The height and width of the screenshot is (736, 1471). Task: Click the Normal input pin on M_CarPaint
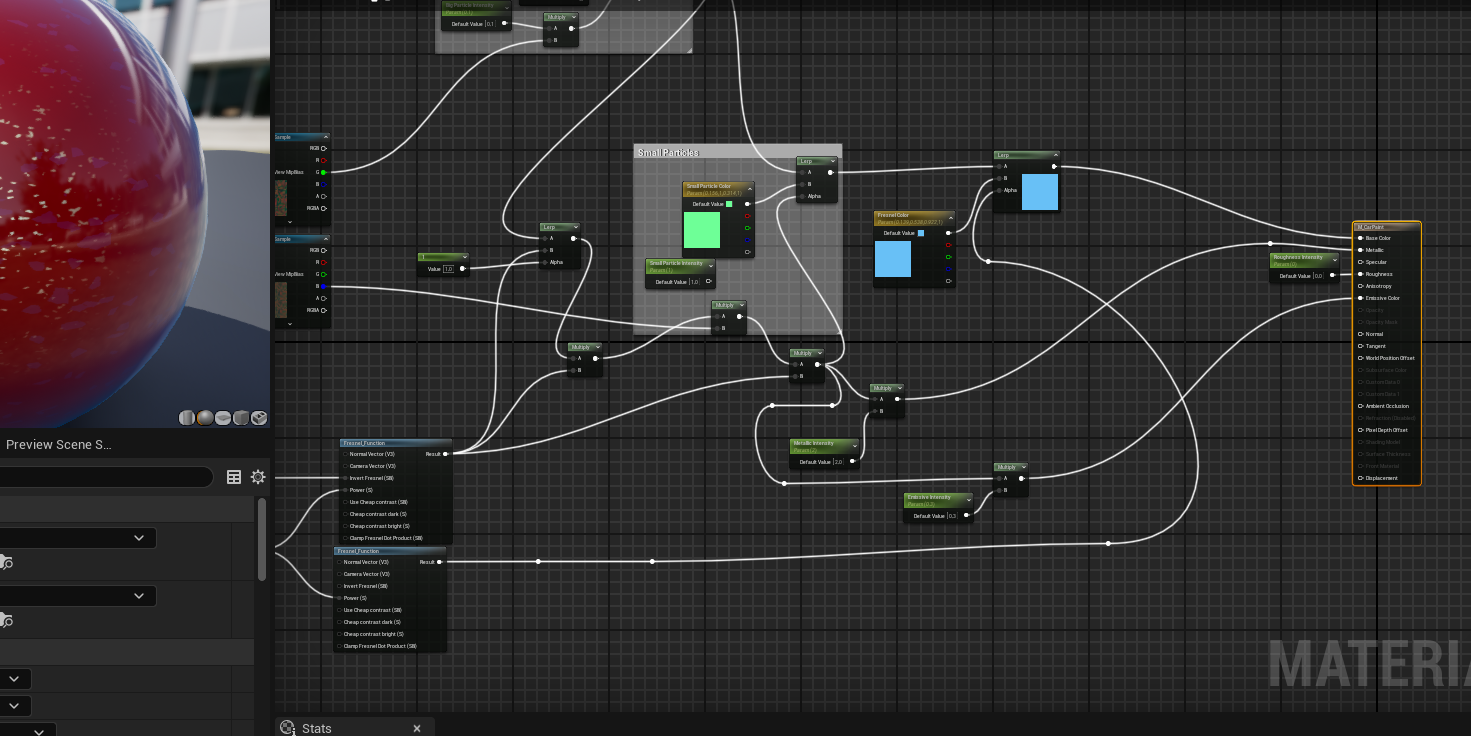coord(1361,334)
